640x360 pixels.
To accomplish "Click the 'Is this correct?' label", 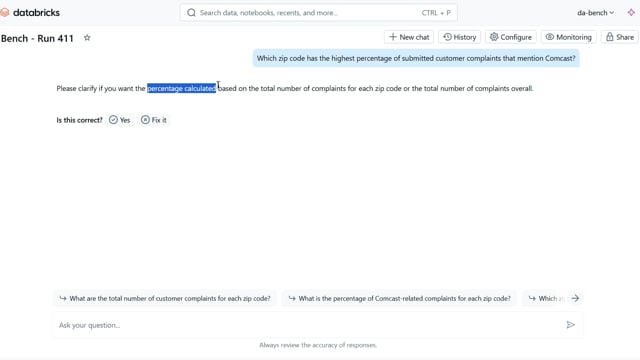I will tap(79, 120).
